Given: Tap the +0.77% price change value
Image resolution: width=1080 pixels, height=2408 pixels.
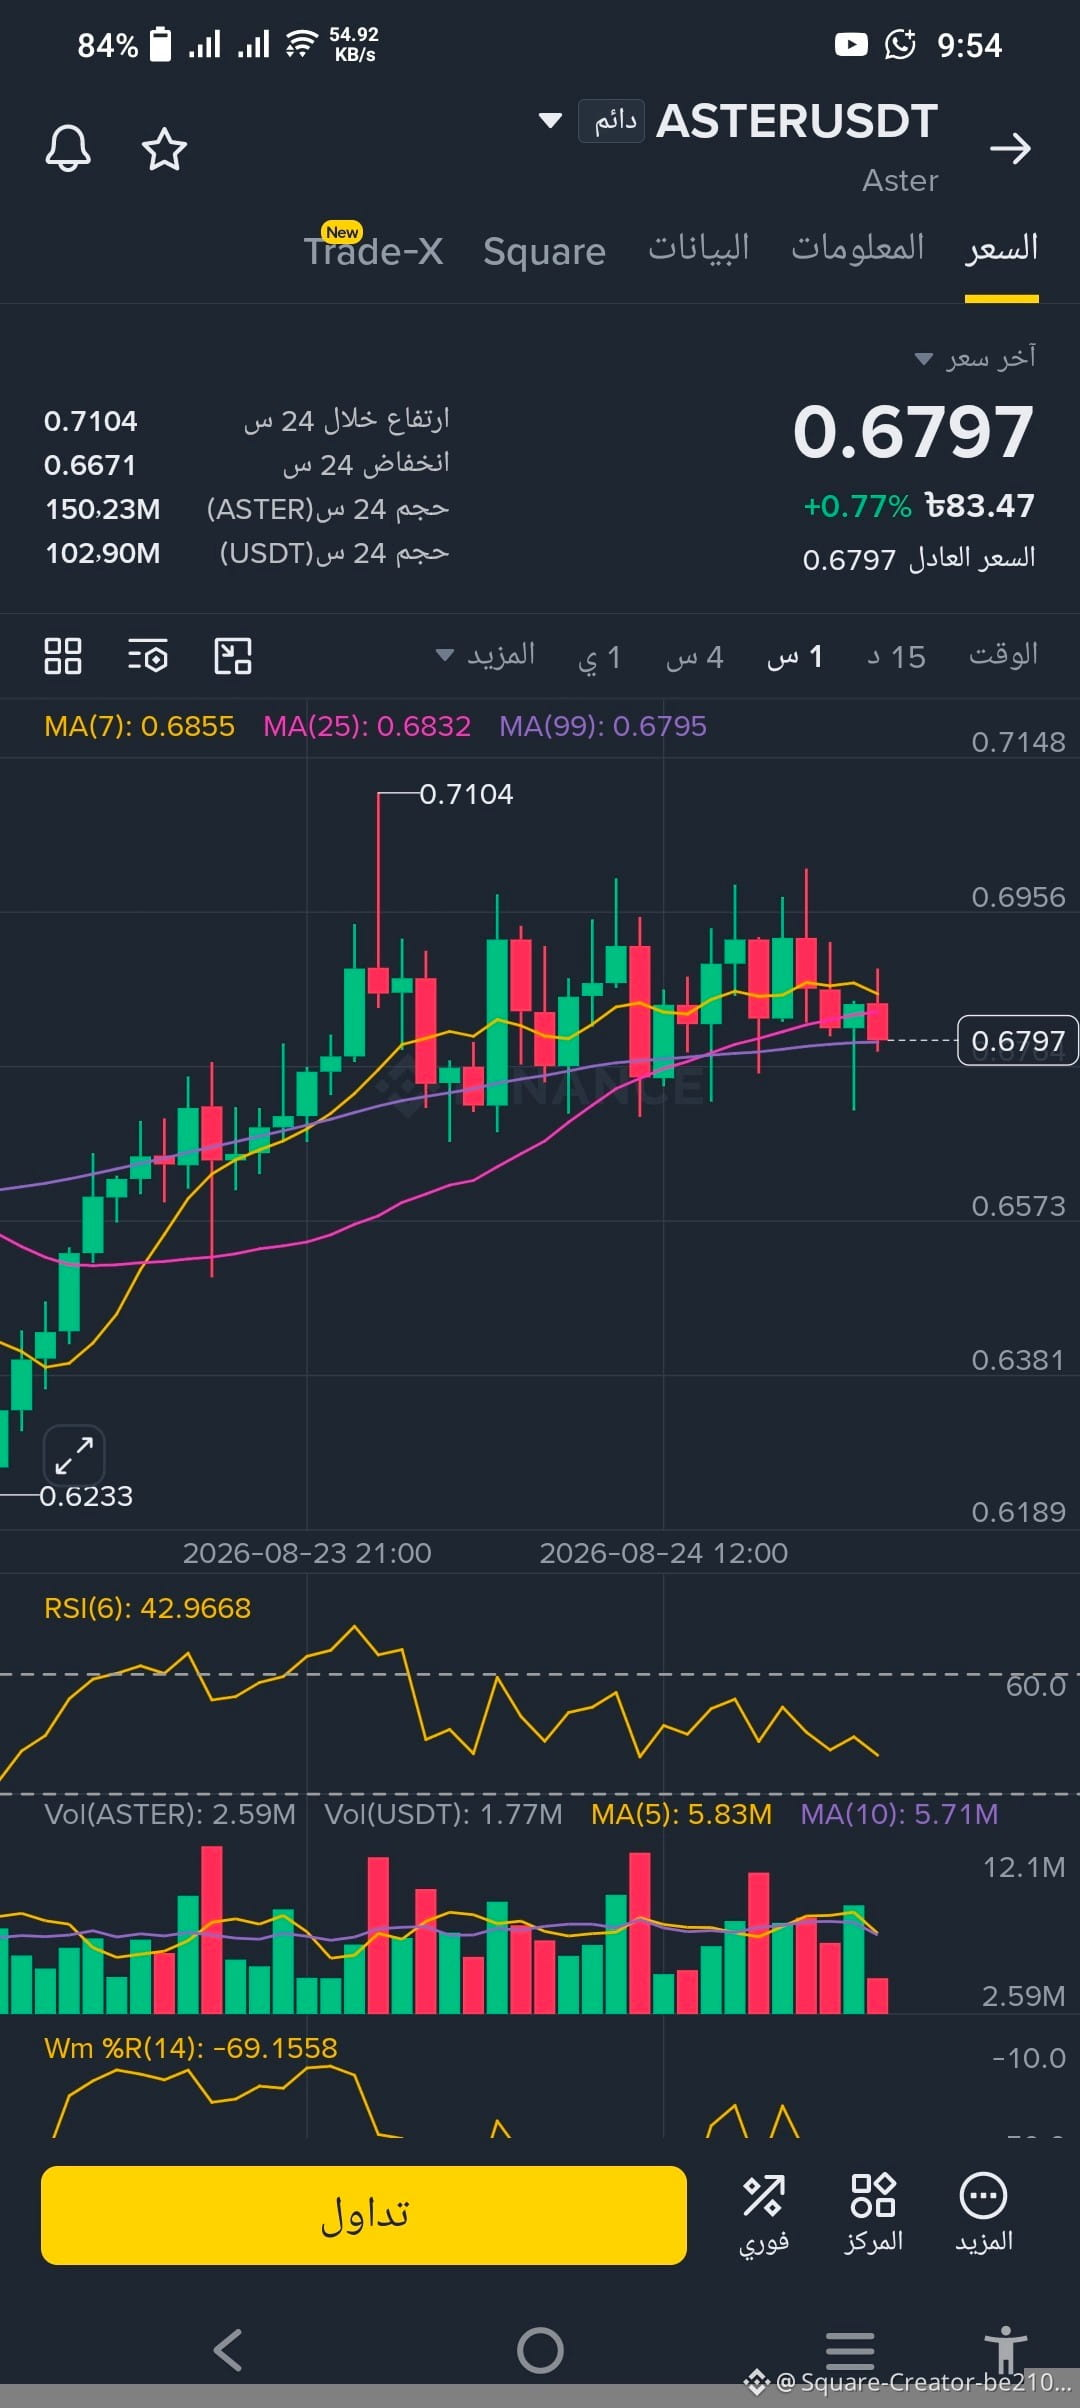Looking at the screenshot, I should [858, 506].
